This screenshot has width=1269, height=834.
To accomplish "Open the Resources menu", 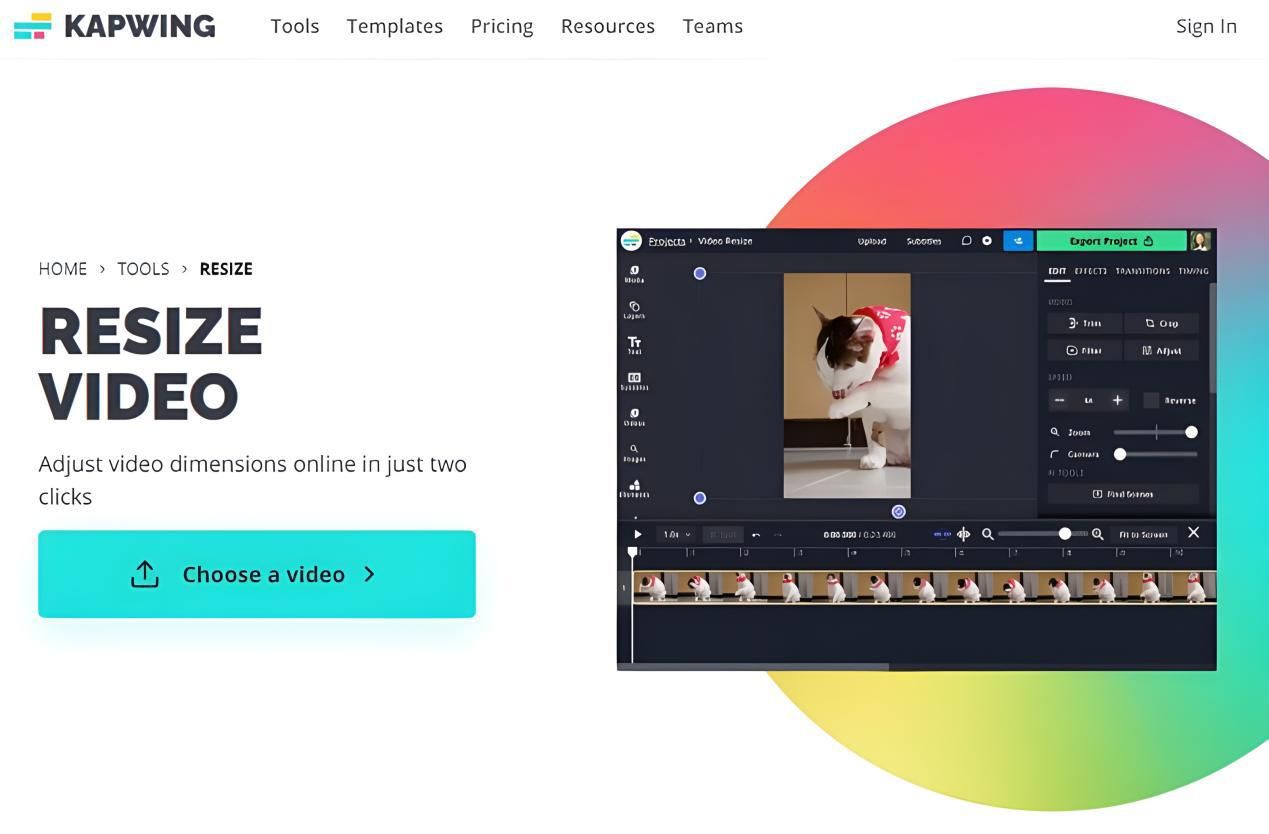I will [608, 26].
